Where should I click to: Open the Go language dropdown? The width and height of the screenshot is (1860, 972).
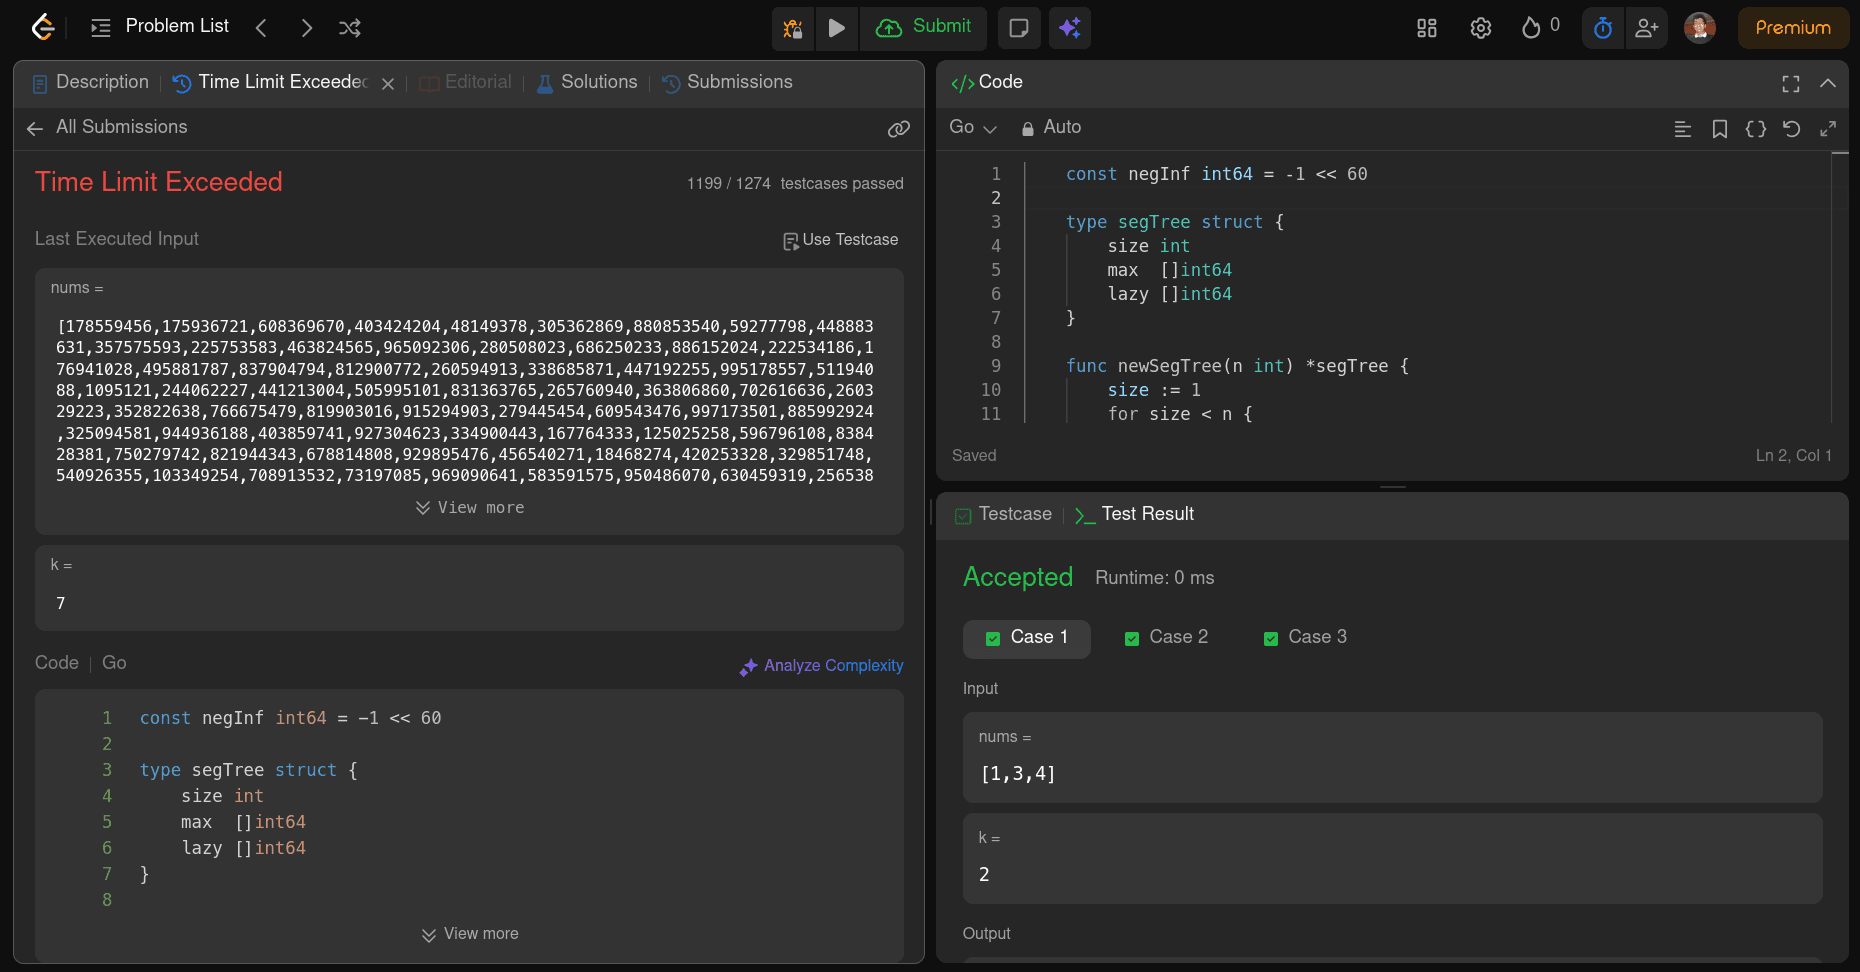pos(971,127)
